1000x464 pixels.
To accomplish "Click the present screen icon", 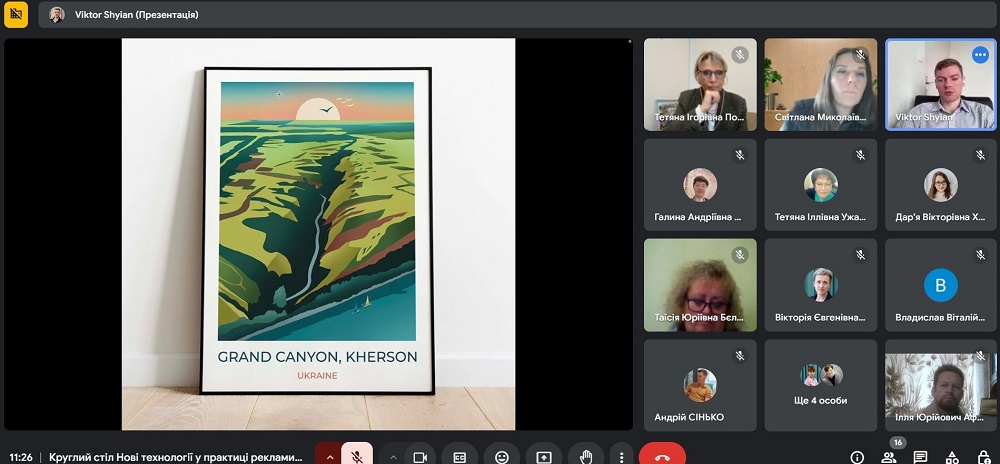I will [x=544, y=456].
